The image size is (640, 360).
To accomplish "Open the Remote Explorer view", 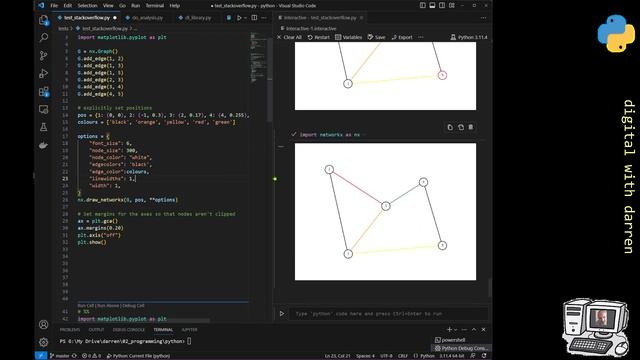I will 43,109.
